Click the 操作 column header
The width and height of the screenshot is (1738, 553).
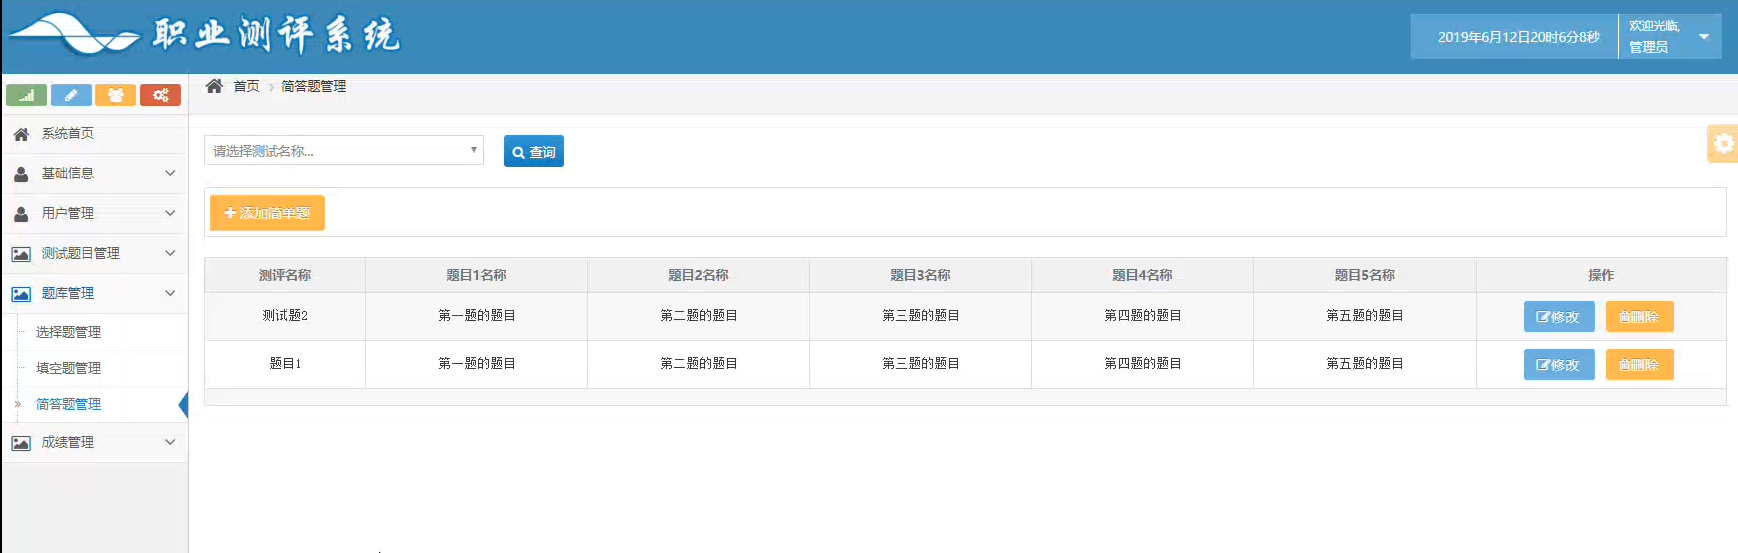pos(1601,275)
